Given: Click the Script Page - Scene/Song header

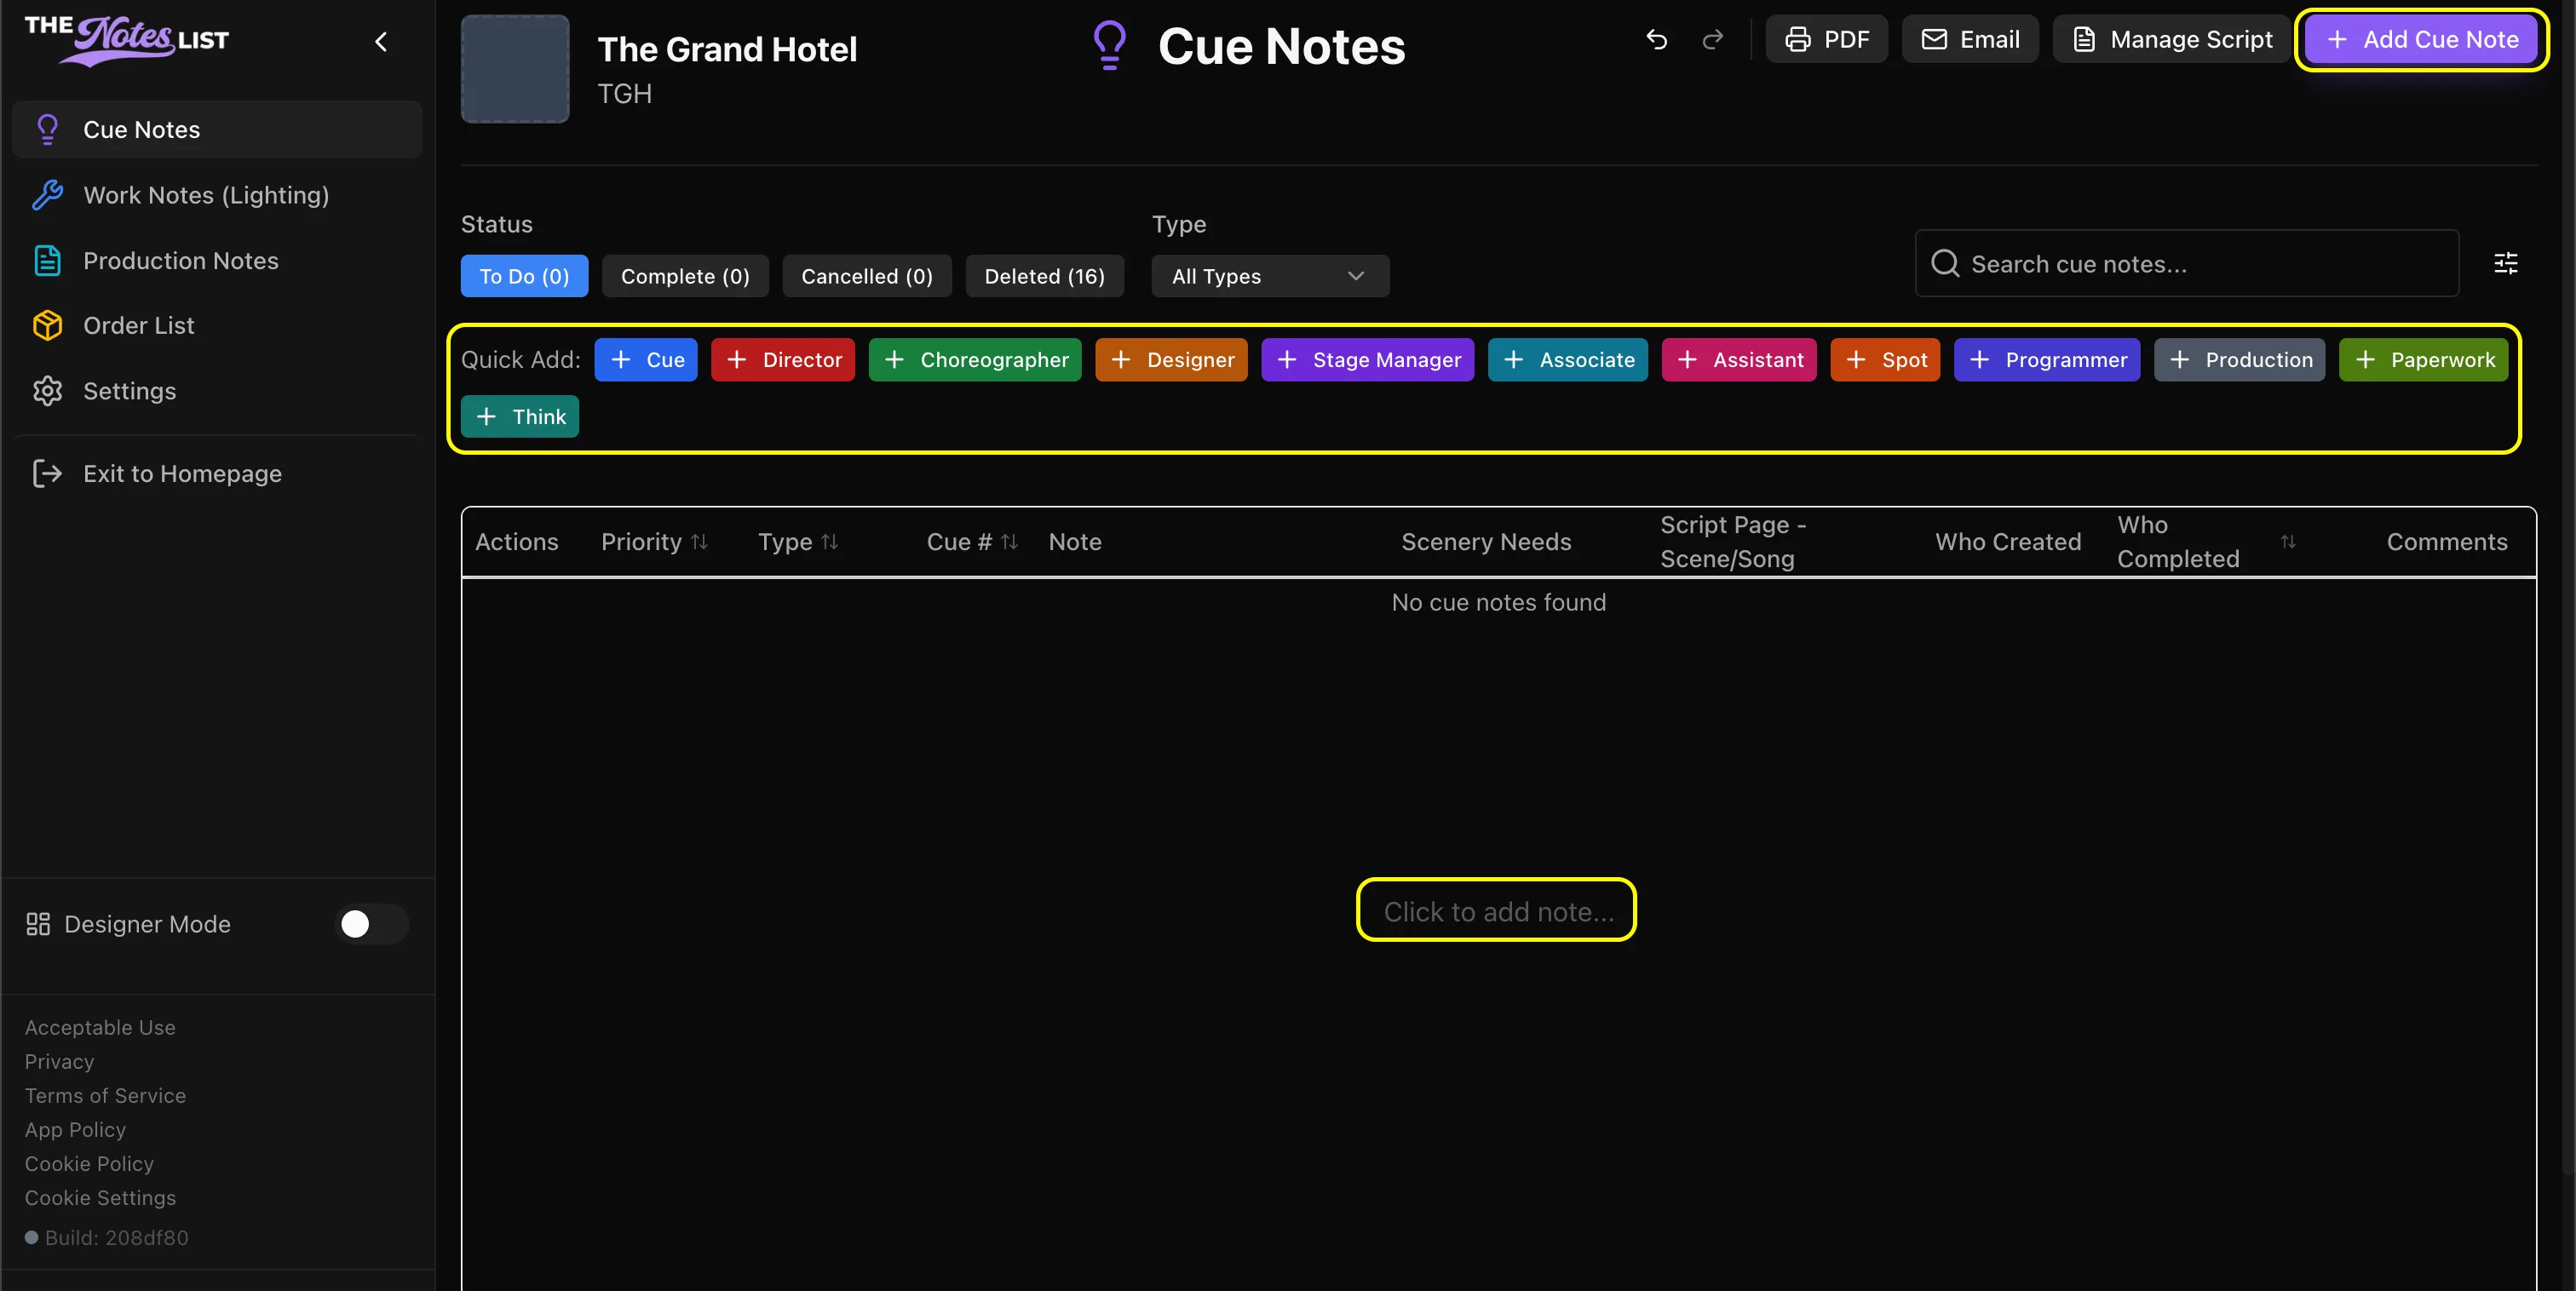Looking at the screenshot, I should pyautogui.click(x=1733, y=541).
